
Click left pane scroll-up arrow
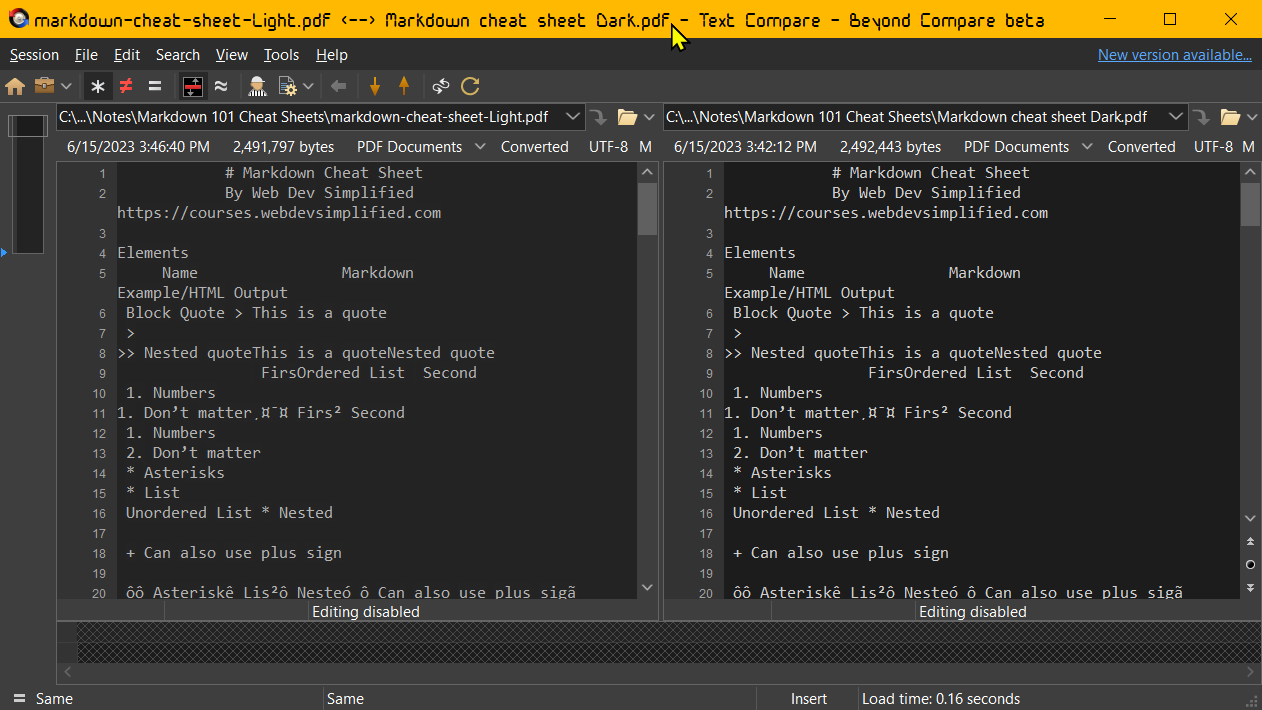pyautogui.click(x=647, y=172)
